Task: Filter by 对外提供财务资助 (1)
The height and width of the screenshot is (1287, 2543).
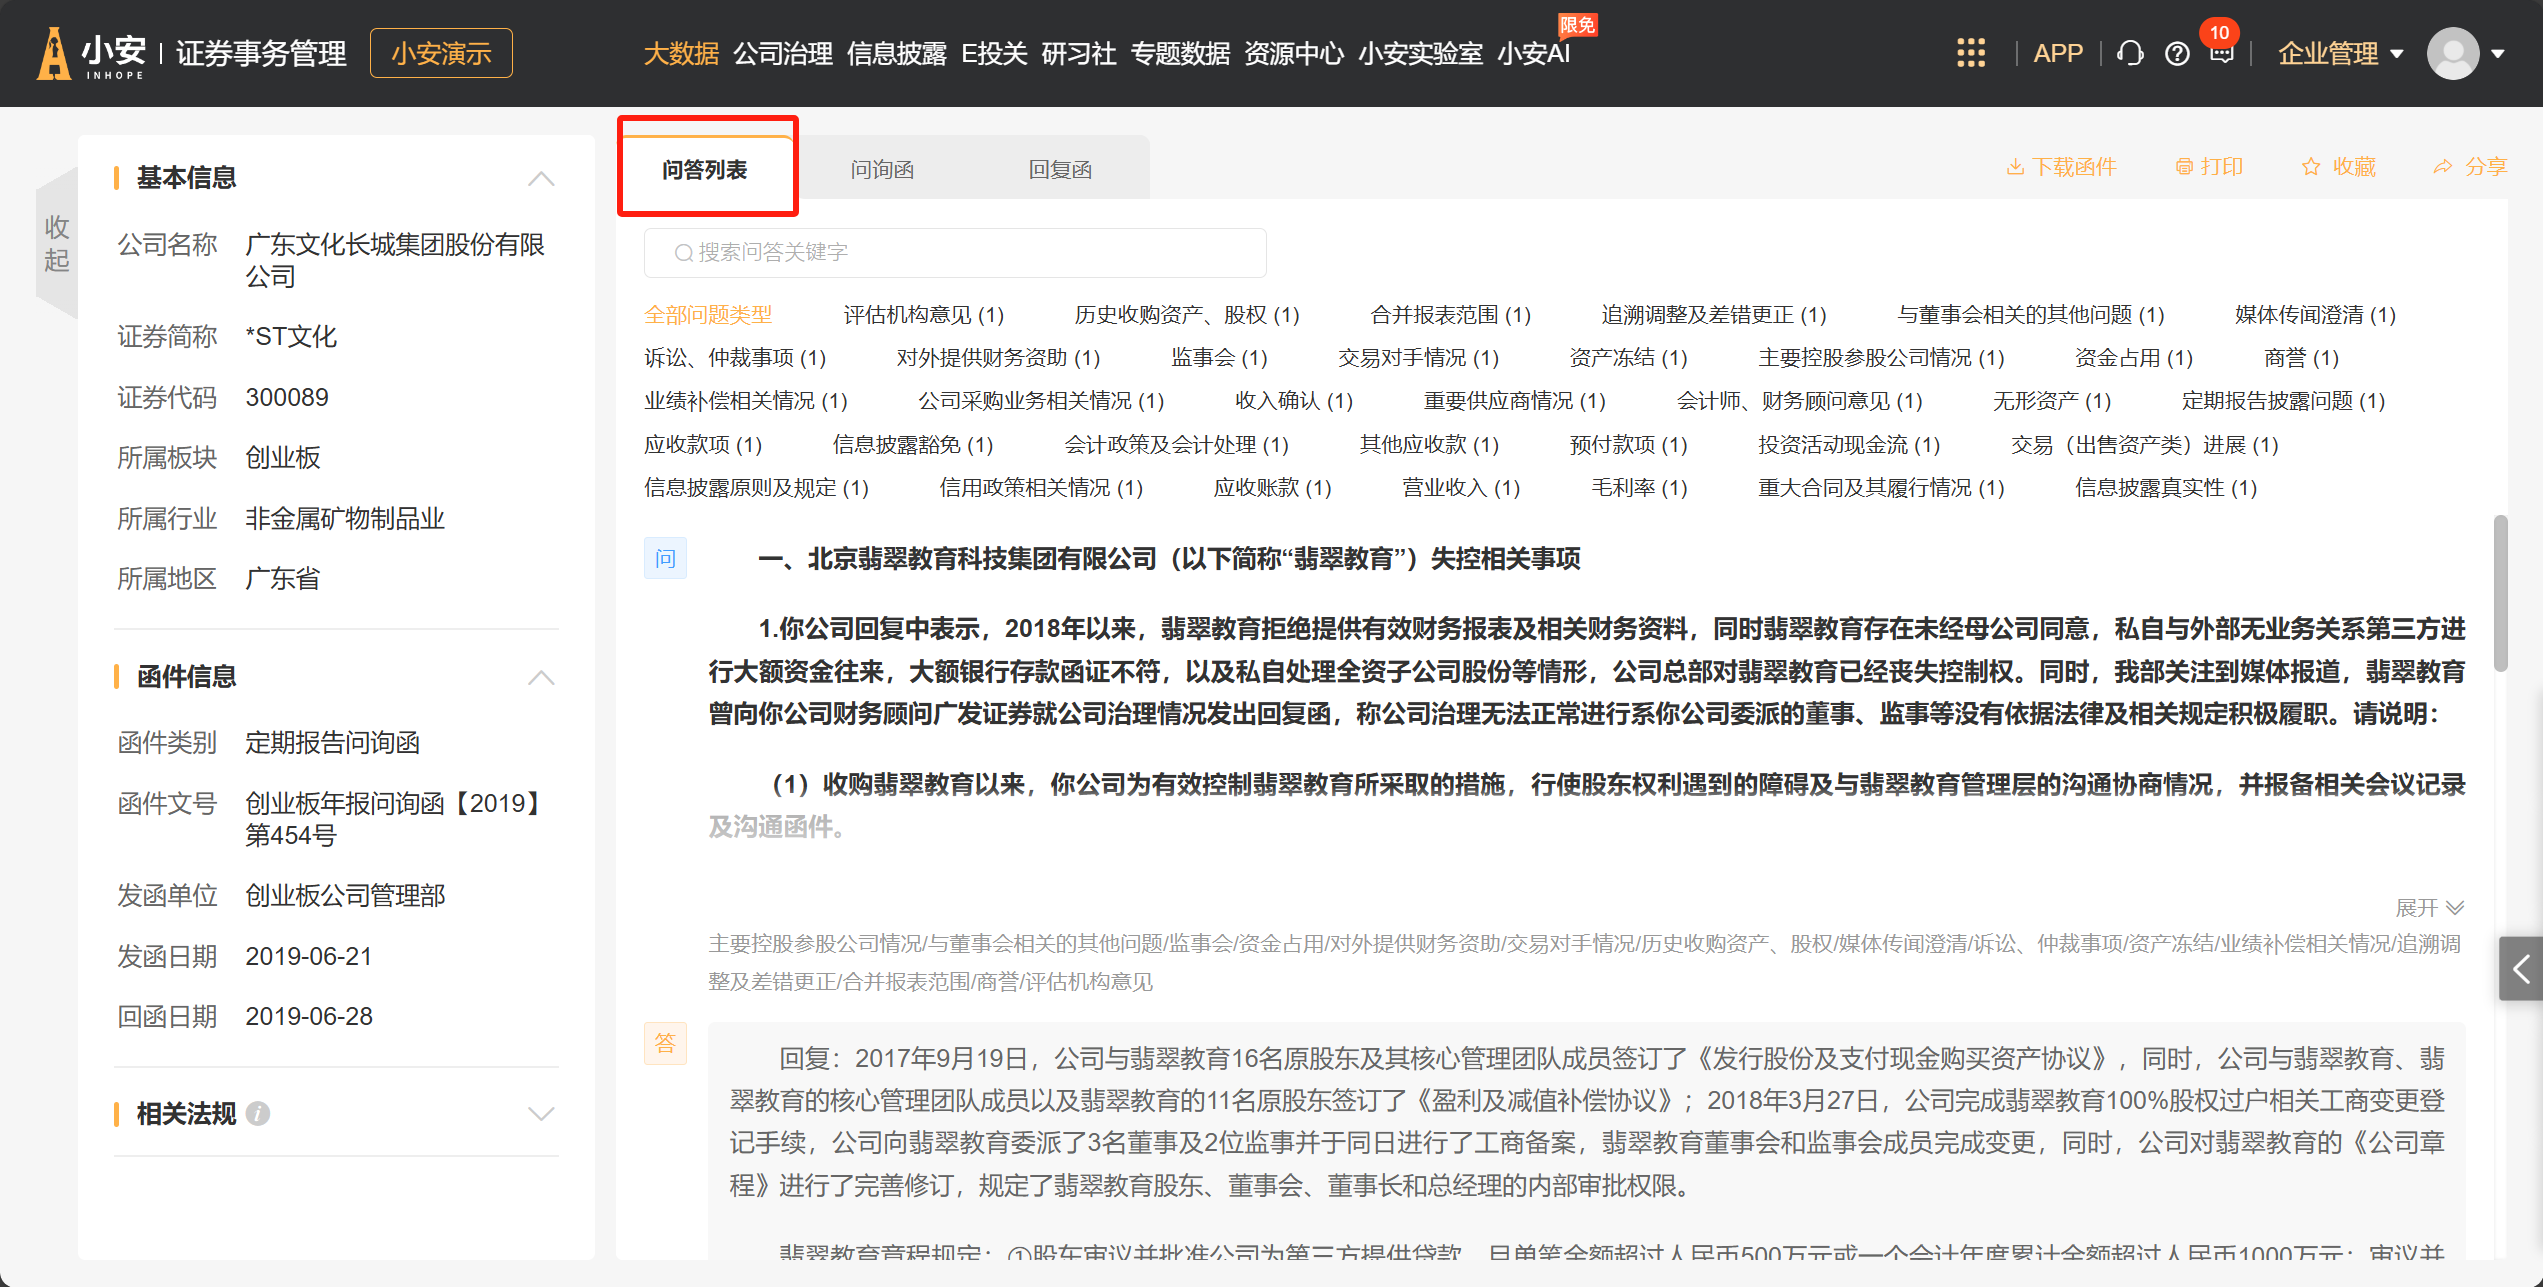Action: coord(998,358)
